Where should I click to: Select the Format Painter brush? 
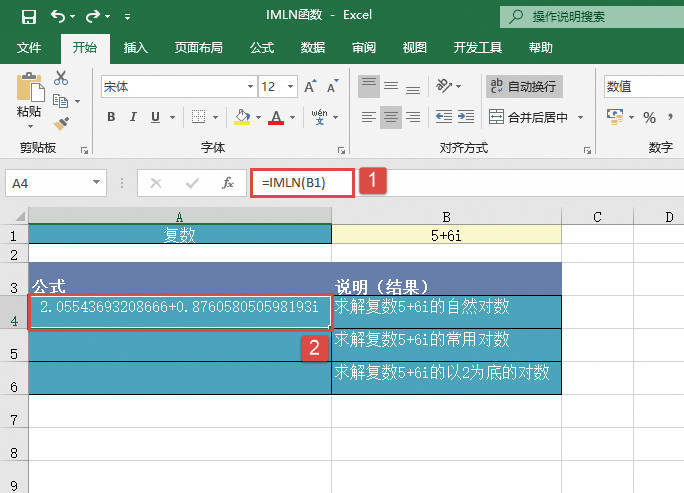coord(61,123)
